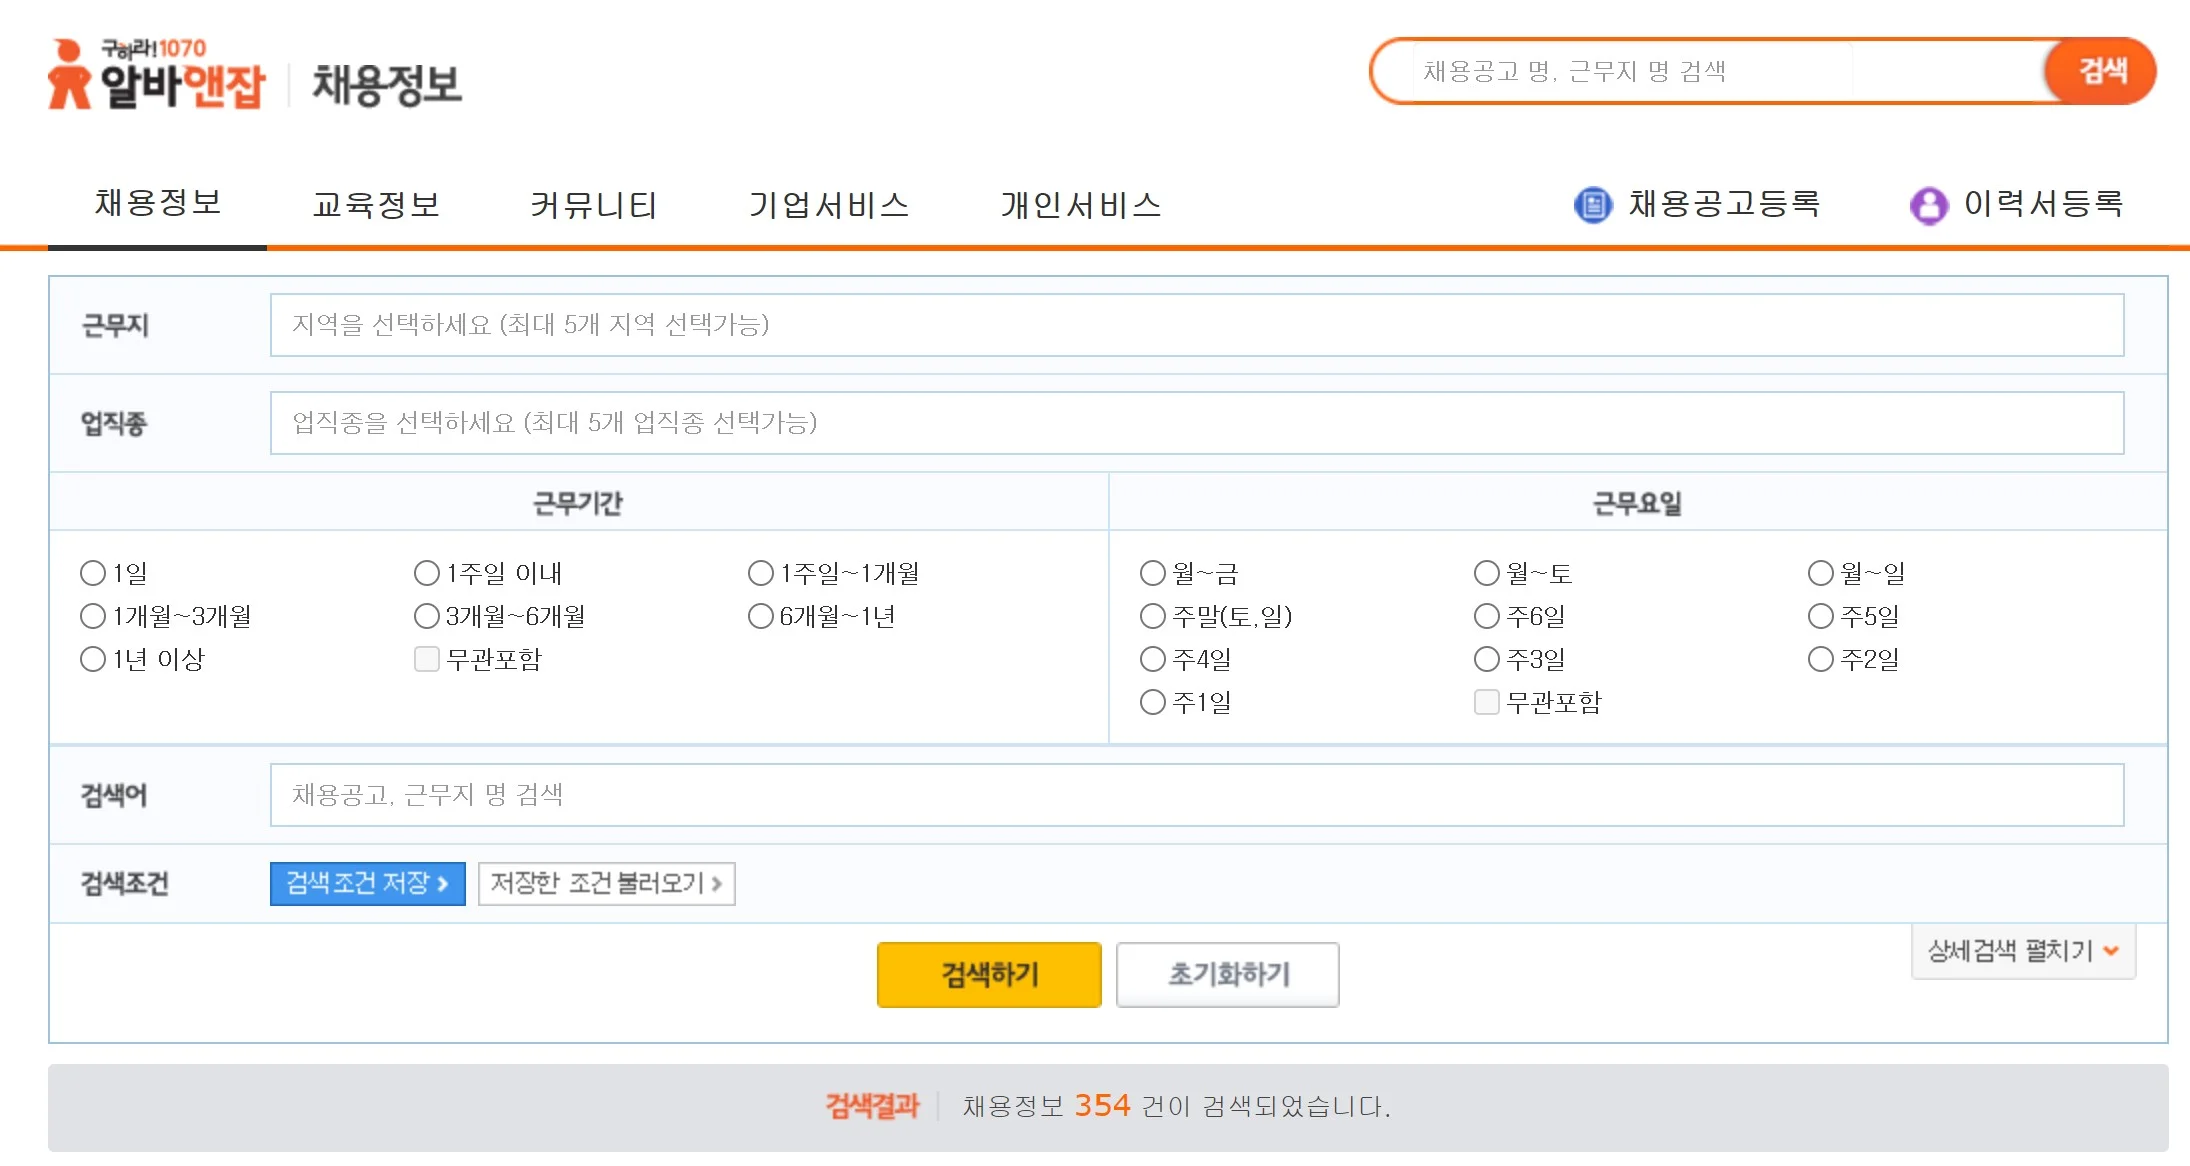The width and height of the screenshot is (2190, 1166).
Task: Open the 근무지 region selector field
Action: coord(1196,325)
